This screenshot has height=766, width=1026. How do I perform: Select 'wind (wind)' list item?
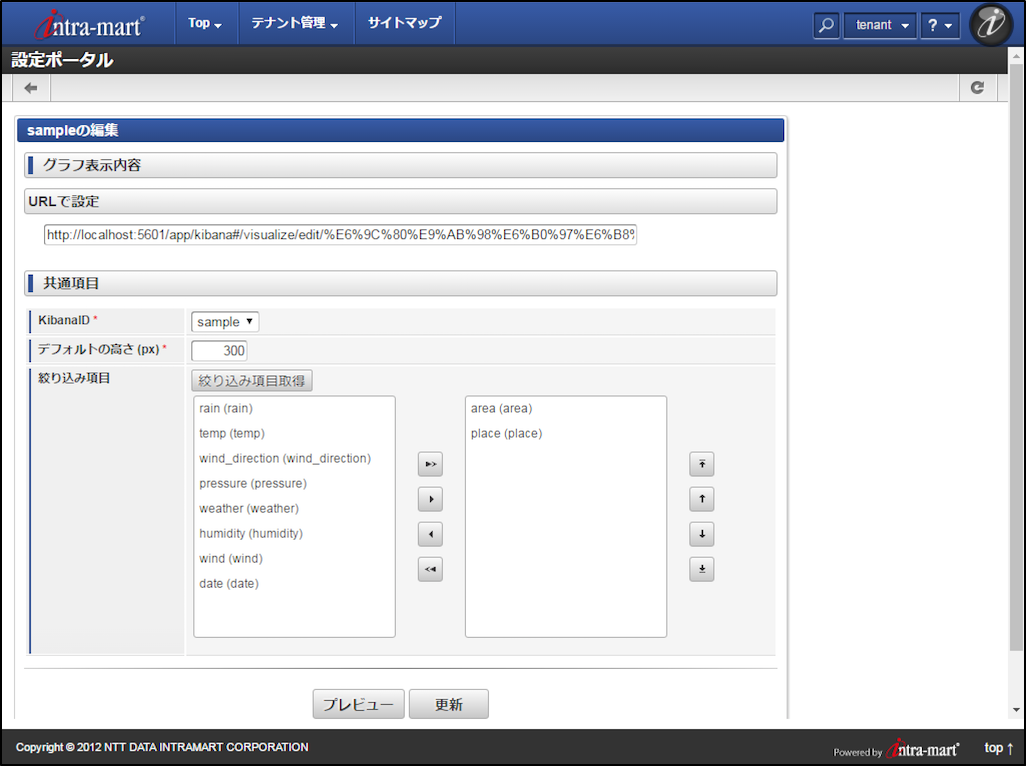point(230,559)
